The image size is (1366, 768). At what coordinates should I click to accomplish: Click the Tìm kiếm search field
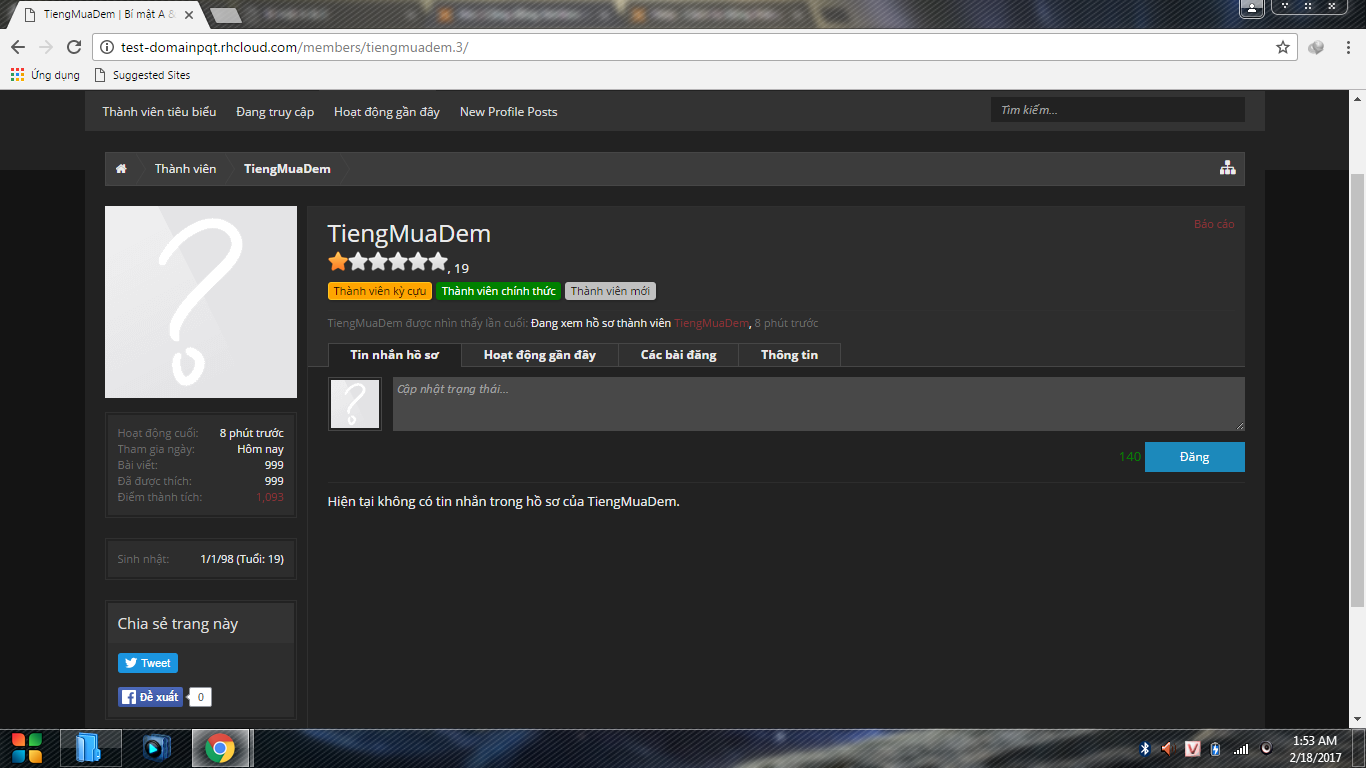click(1117, 110)
